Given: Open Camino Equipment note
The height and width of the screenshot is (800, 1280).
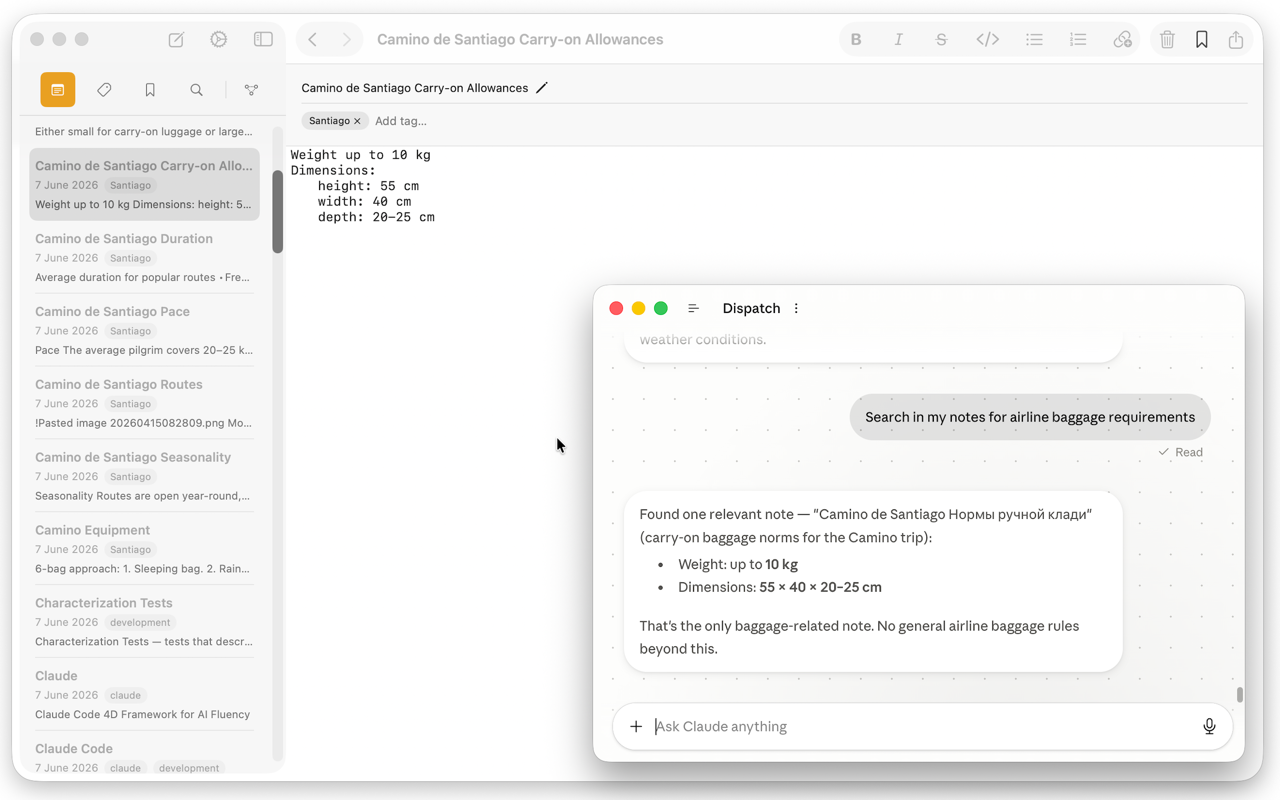Looking at the screenshot, I should (x=144, y=550).
